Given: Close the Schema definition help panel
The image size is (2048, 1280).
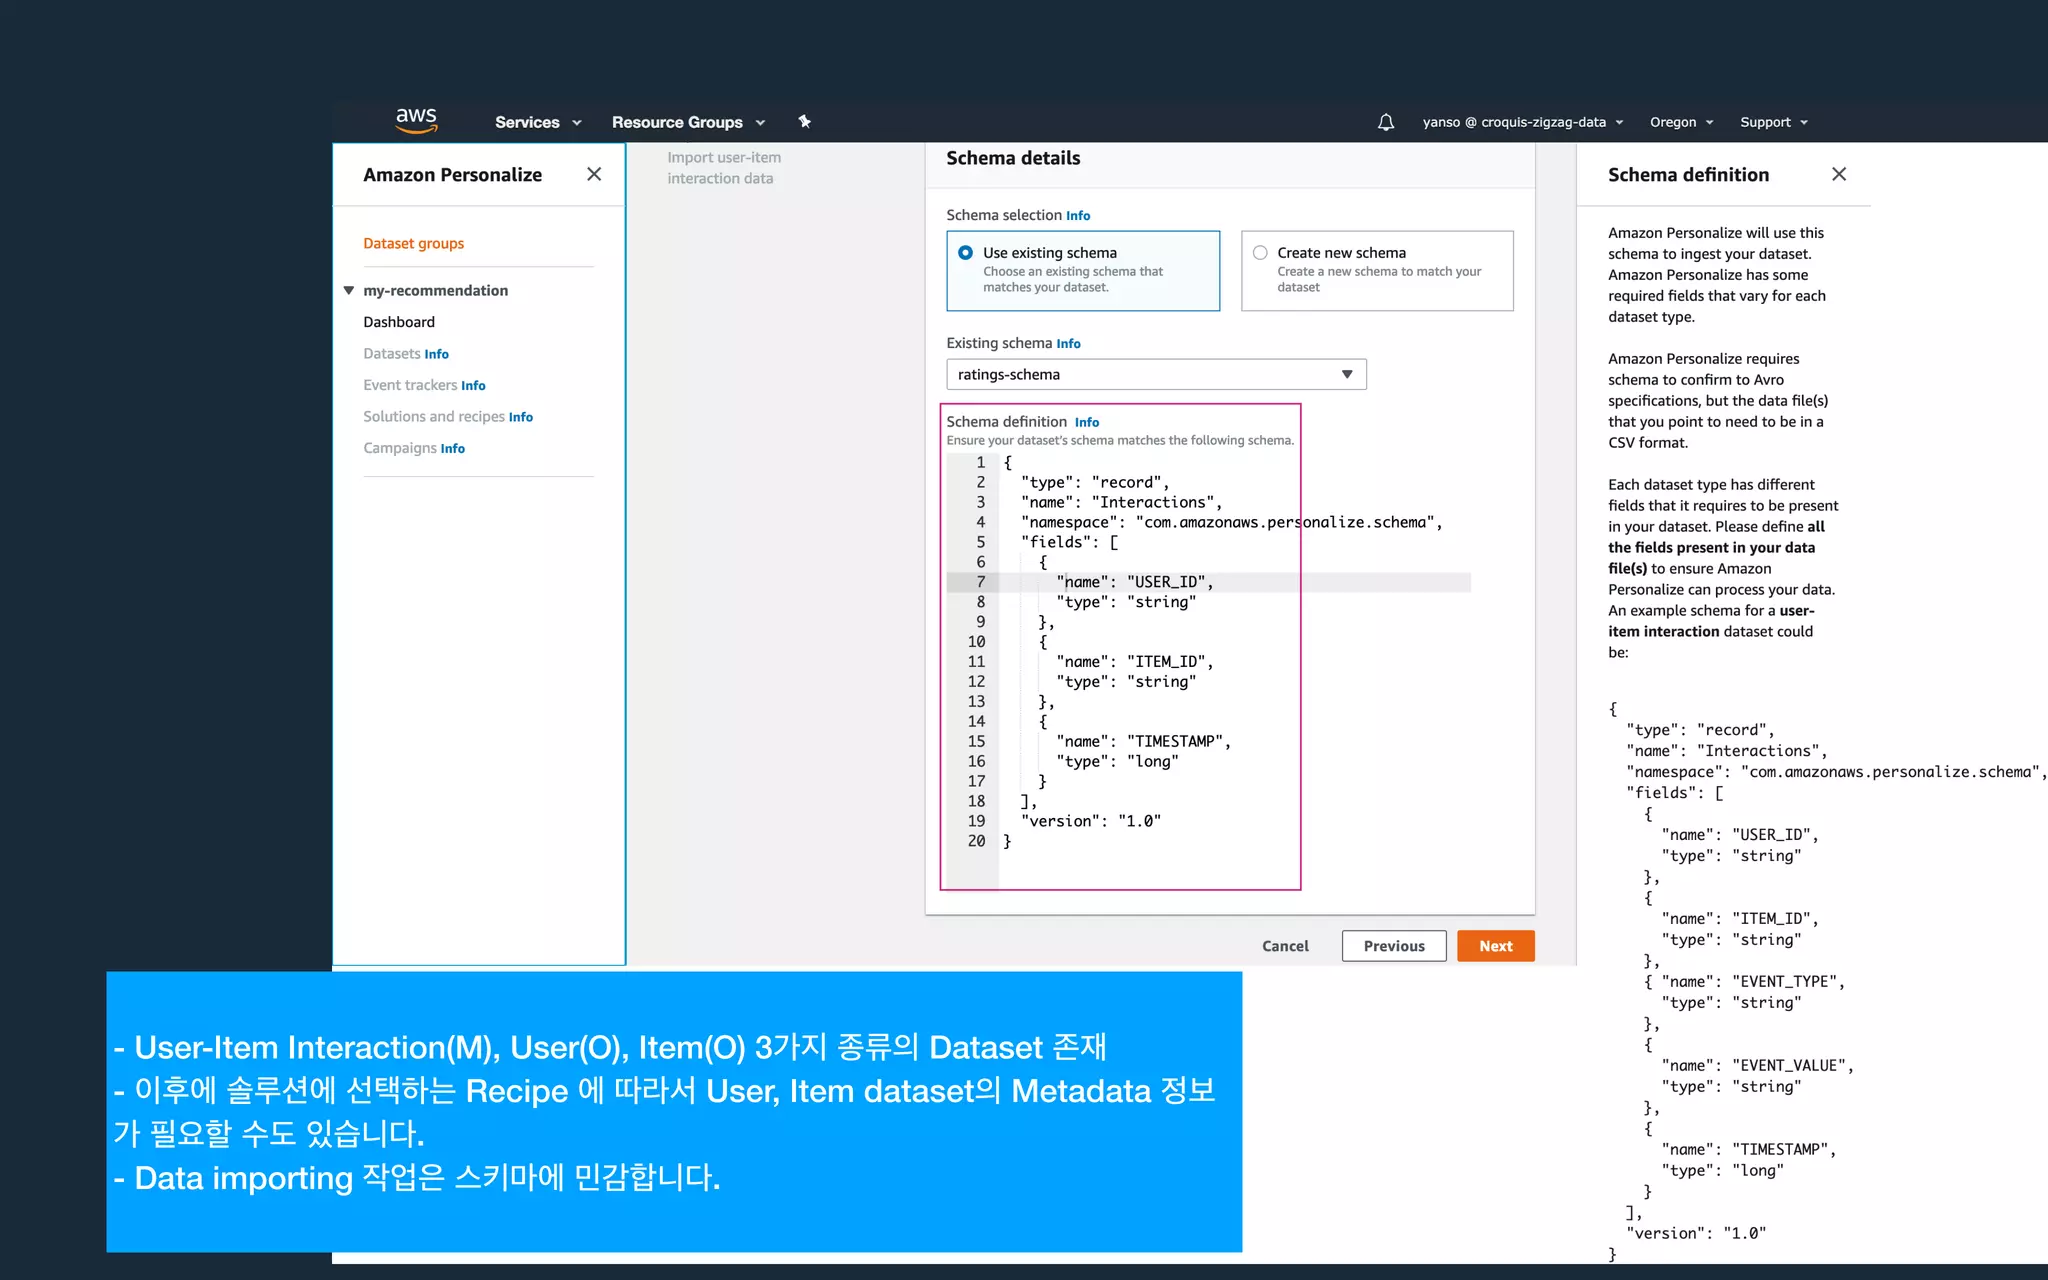Looking at the screenshot, I should coord(1838,174).
